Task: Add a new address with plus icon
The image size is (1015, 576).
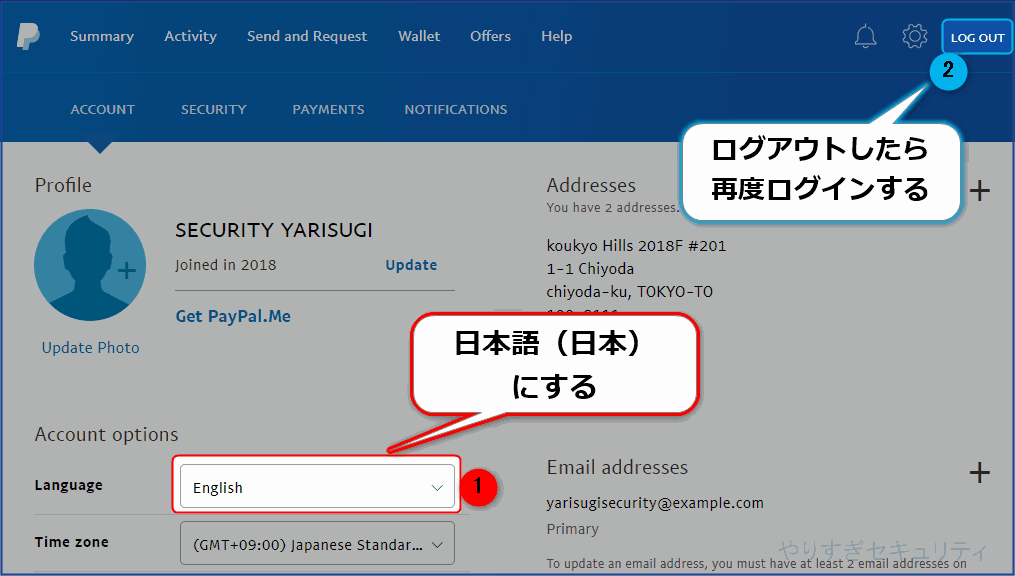Action: tap(979, 190)
